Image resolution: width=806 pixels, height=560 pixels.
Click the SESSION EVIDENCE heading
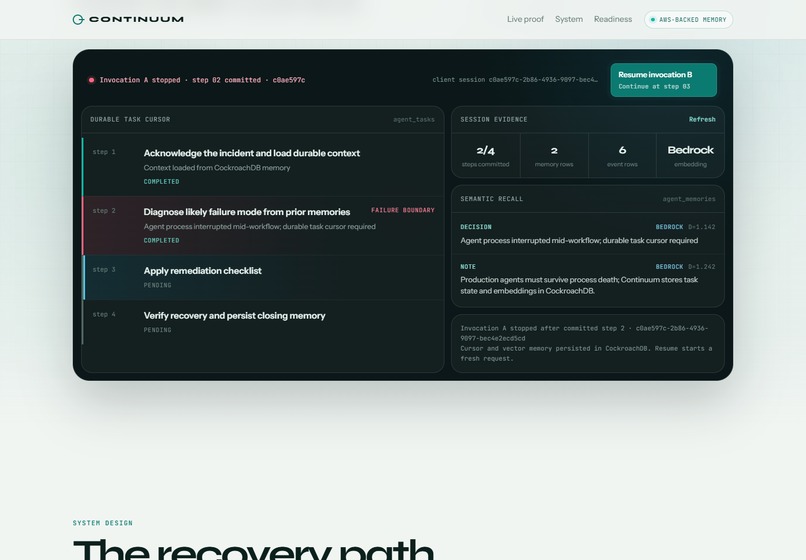[x=493, y=119]
